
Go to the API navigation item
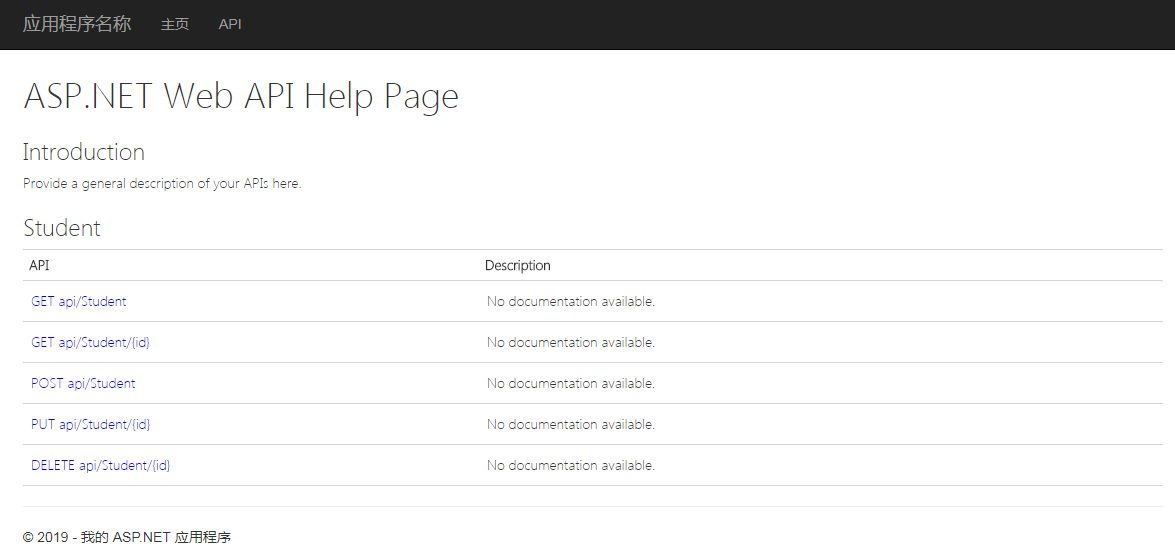tap(230, 24)
